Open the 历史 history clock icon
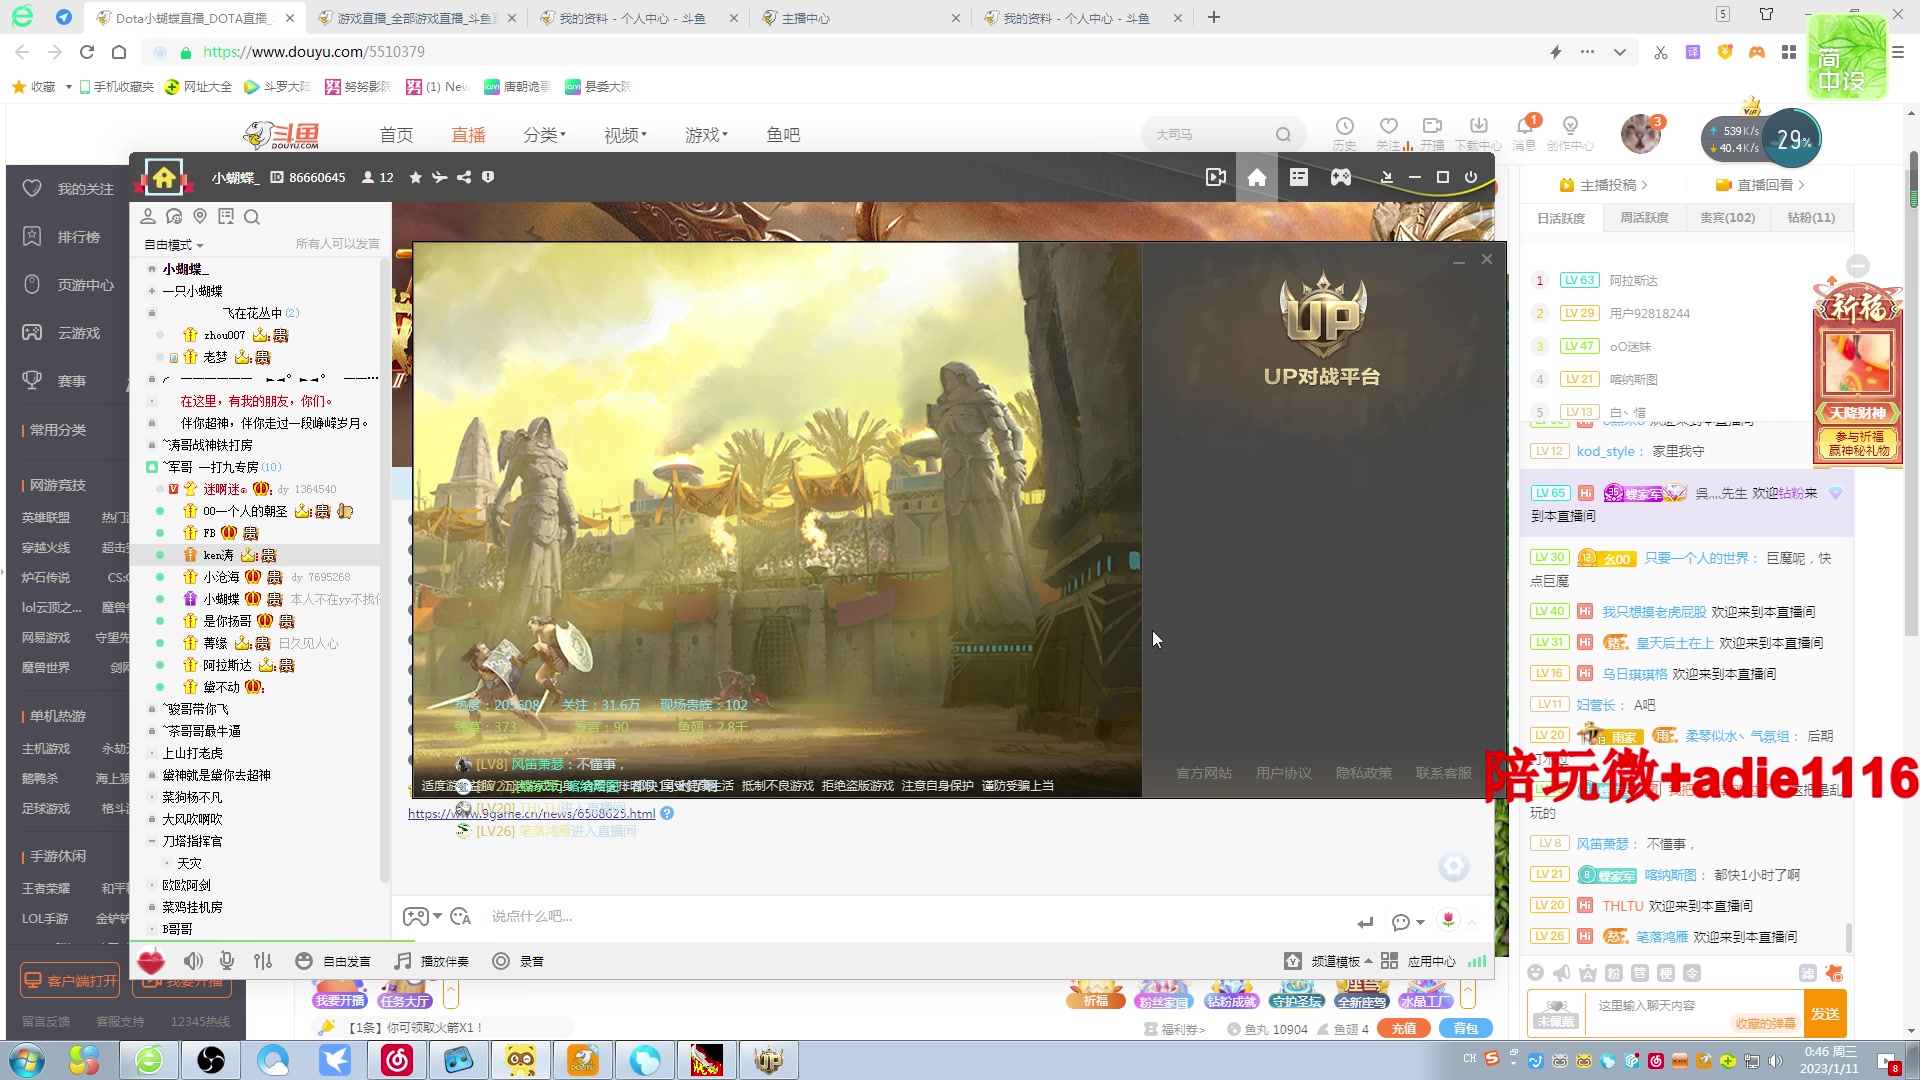The height and width of the screenshot is (1080, 1920). coord(1345,126)
